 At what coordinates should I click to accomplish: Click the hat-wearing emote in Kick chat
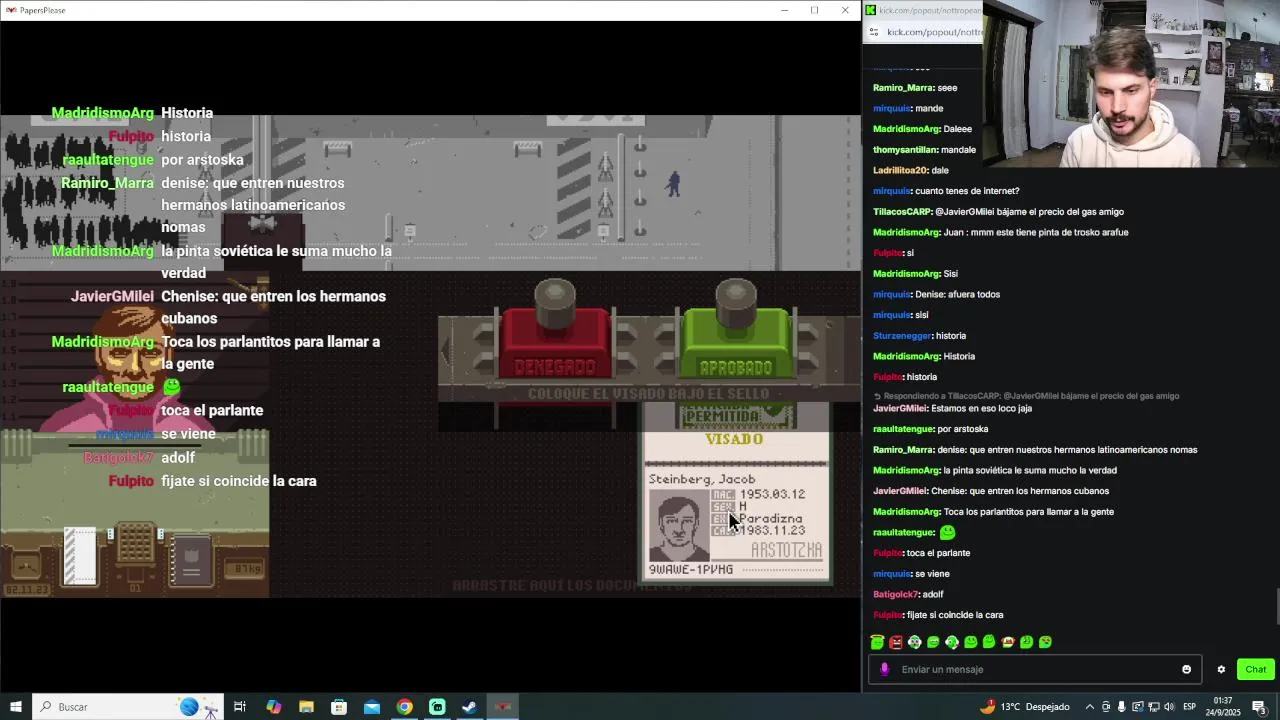coord(1008,642)
